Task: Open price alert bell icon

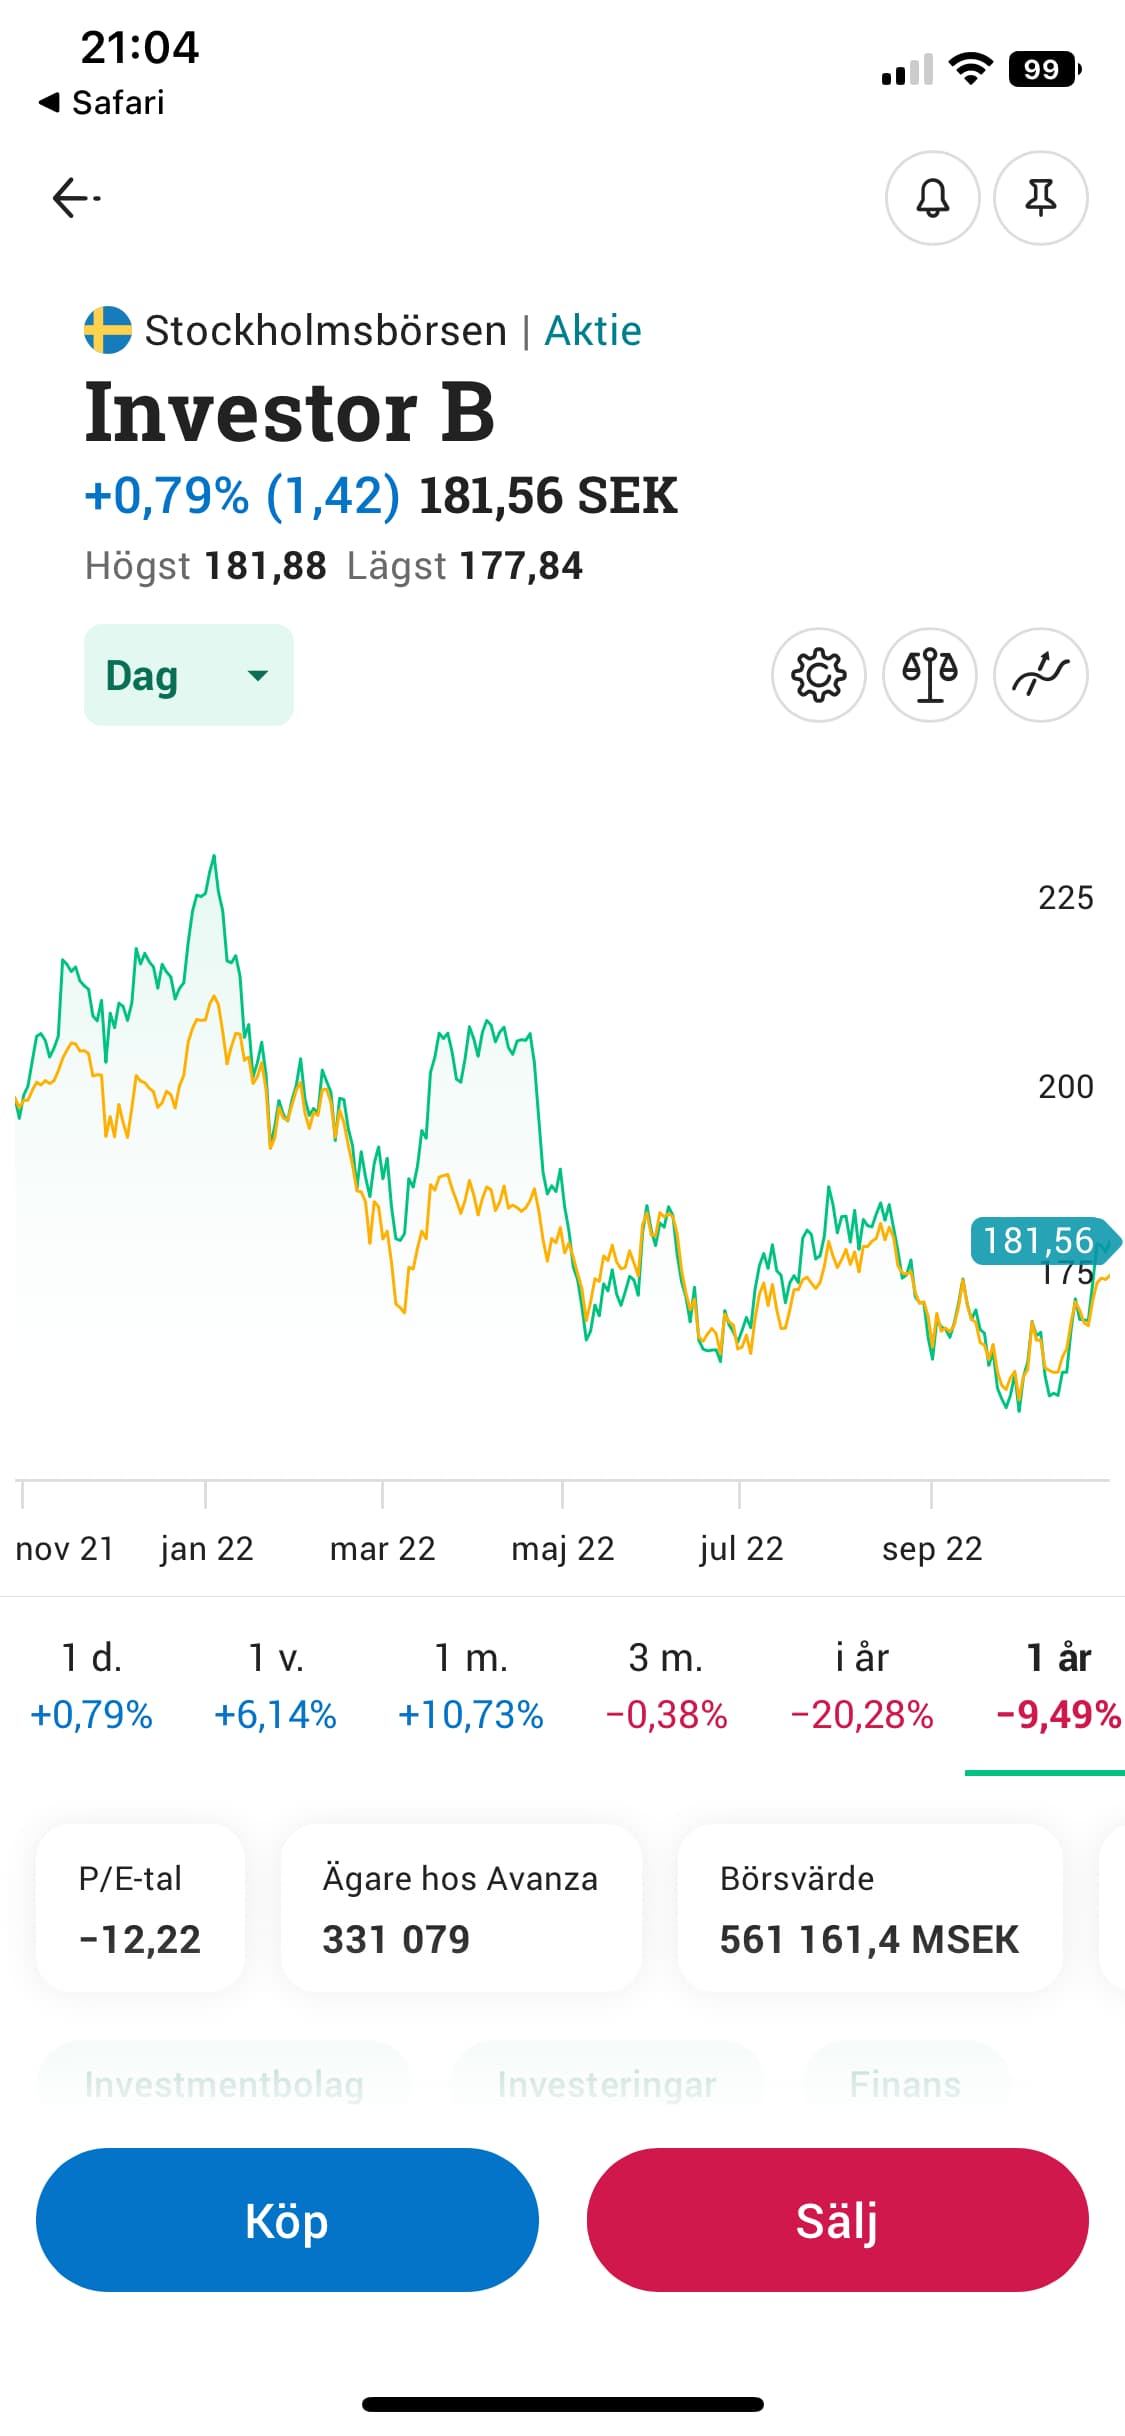Action: [x=932, y=198]
